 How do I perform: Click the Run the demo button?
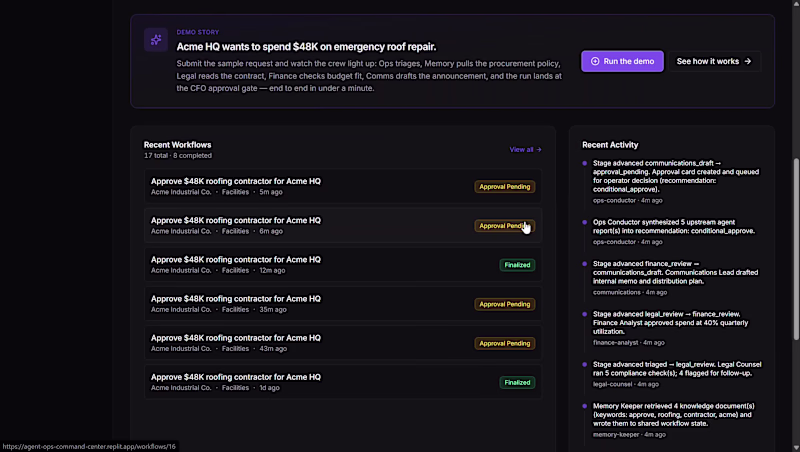622,61
